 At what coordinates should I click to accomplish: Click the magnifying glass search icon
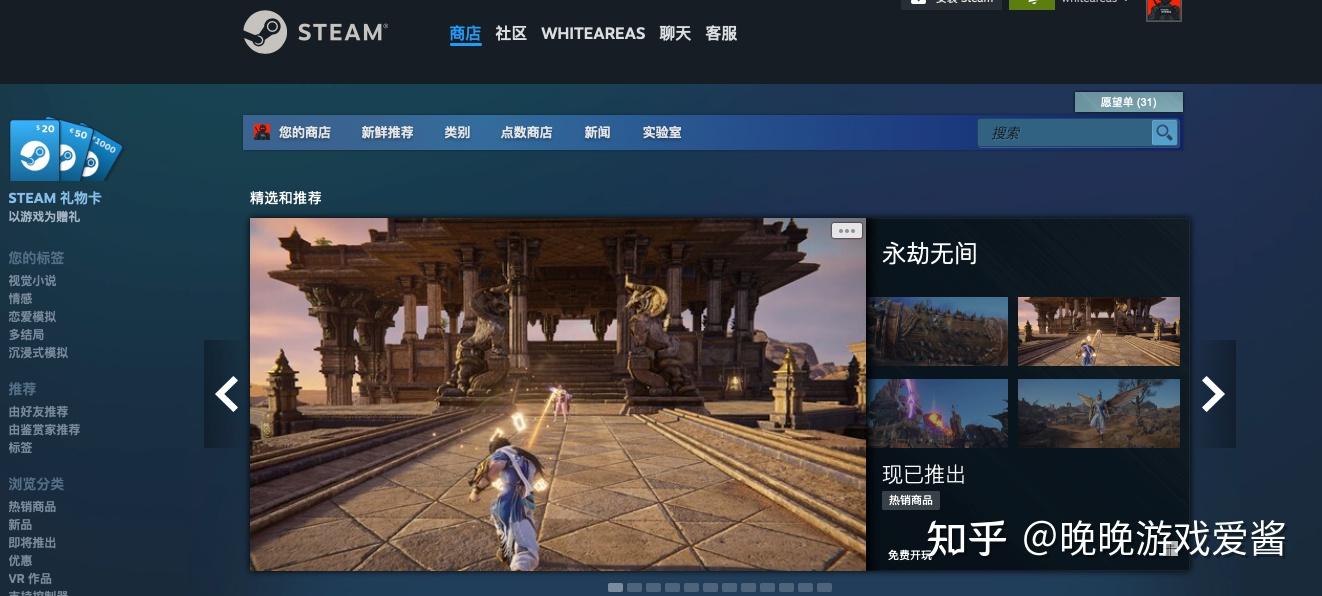[x=1163, y=132]
